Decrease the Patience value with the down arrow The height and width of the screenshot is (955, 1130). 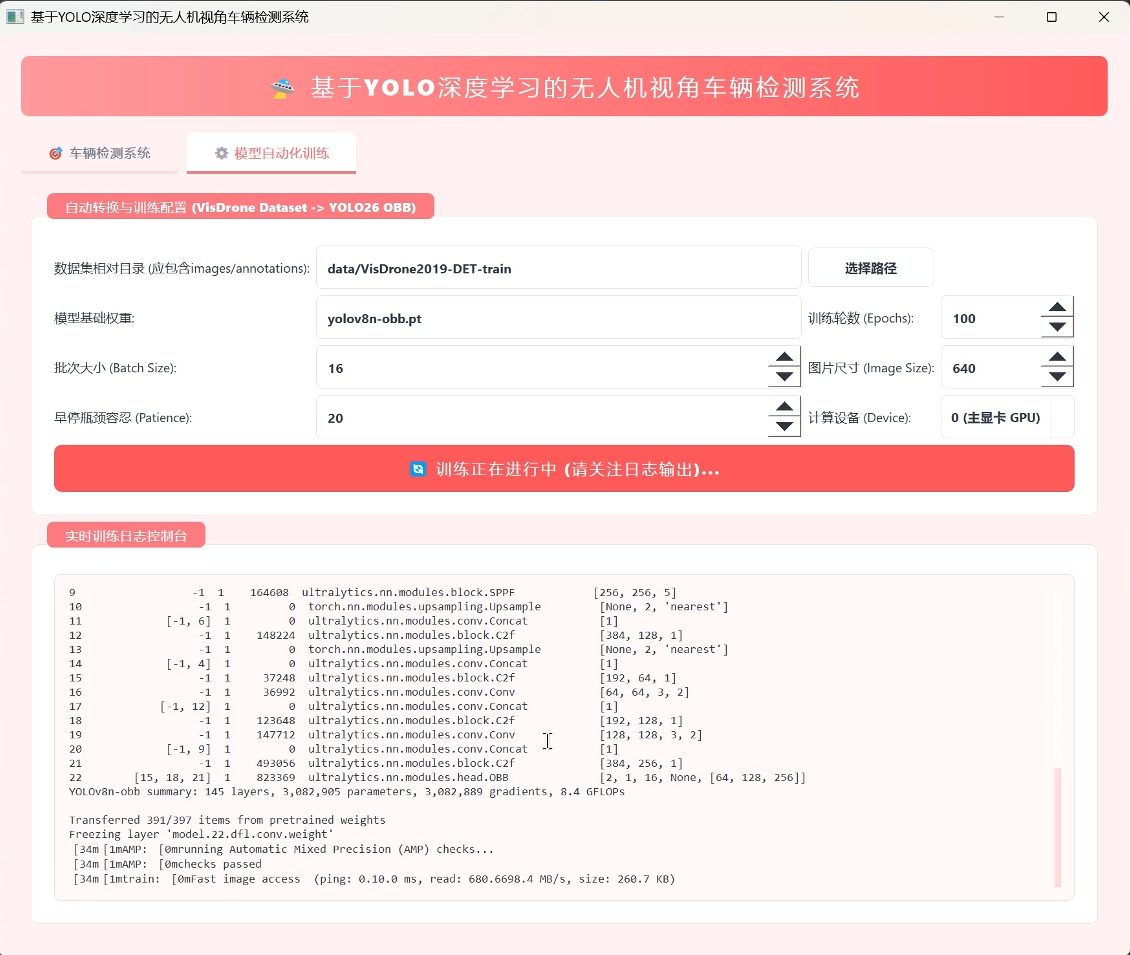785,427
